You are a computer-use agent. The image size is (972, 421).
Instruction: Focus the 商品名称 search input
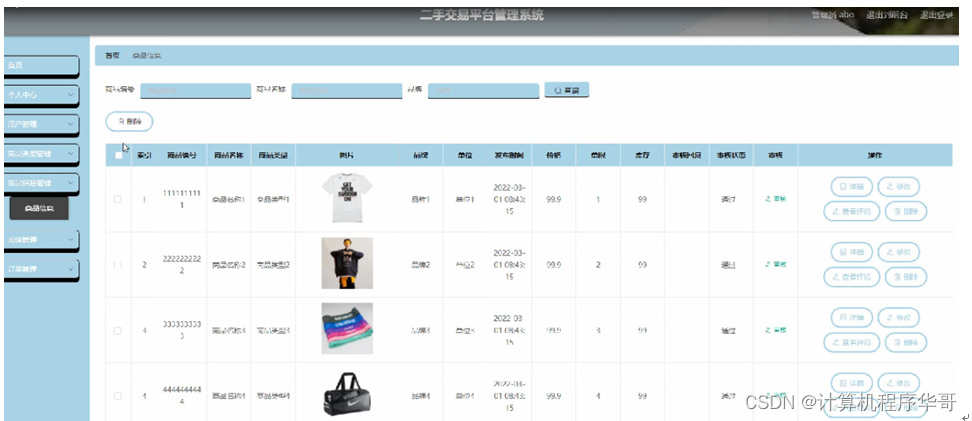pos(347,91)
